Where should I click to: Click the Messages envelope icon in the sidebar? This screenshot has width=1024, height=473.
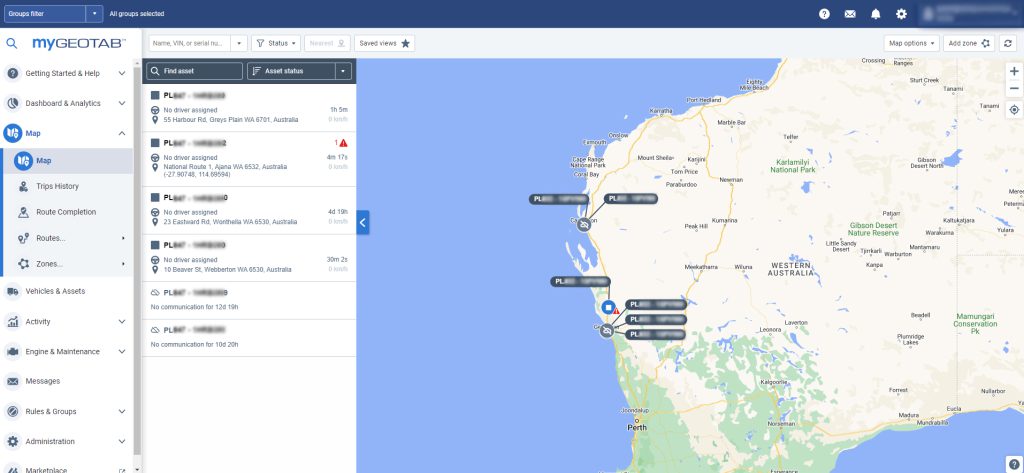click(x=12, y=381)
